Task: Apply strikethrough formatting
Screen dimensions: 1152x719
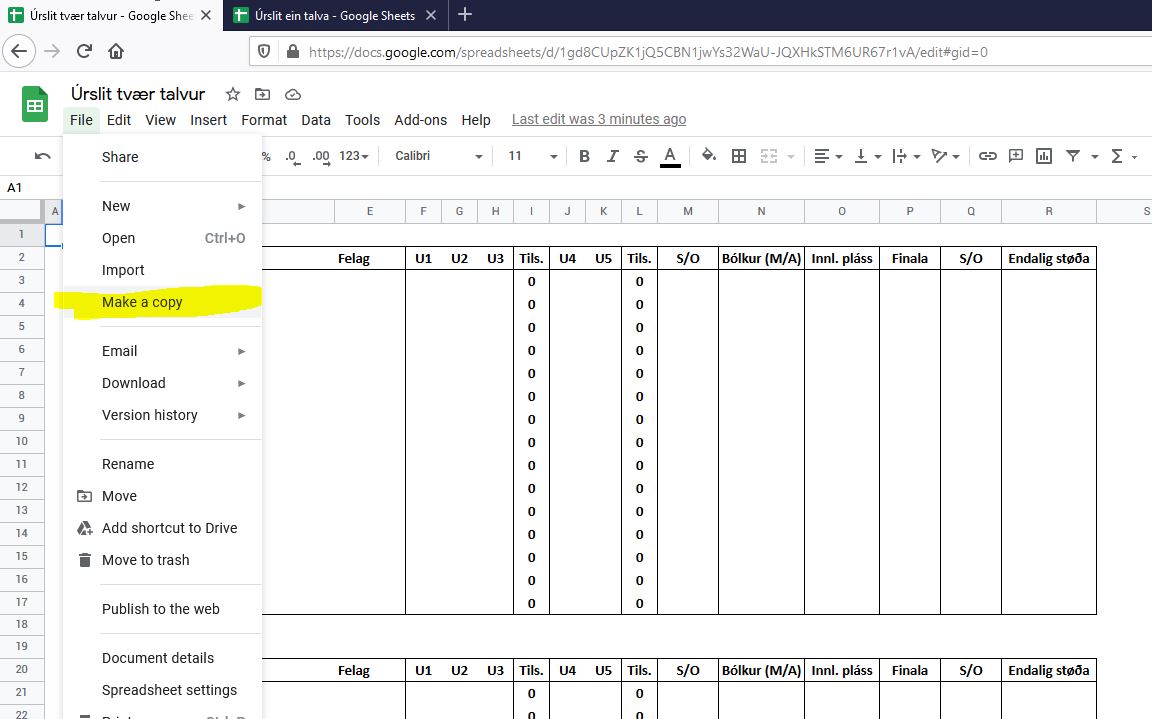Action: [641, 156]
